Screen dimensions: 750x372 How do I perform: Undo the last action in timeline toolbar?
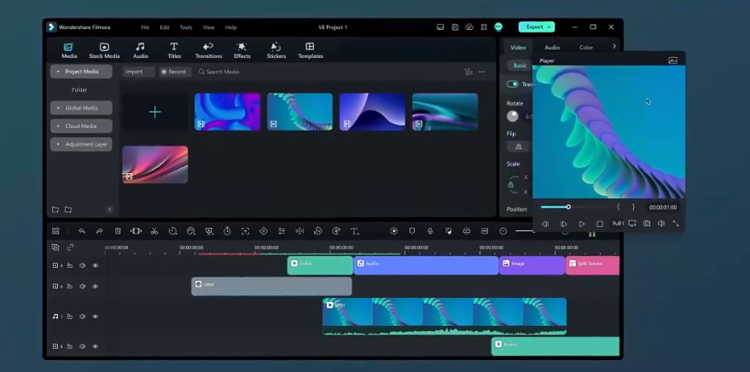82,231
